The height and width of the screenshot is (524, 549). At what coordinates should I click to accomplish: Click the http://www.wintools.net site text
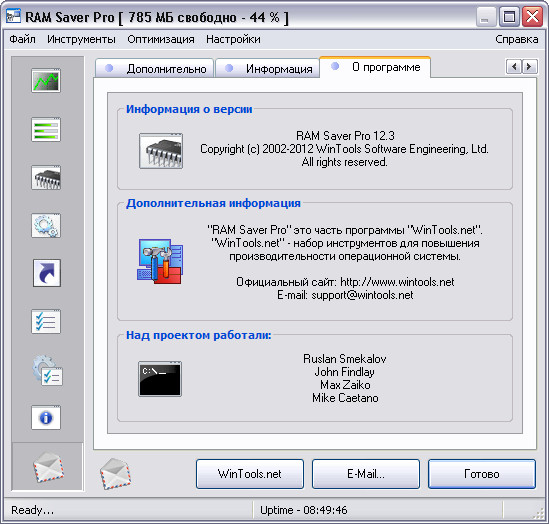coord(397,282)
